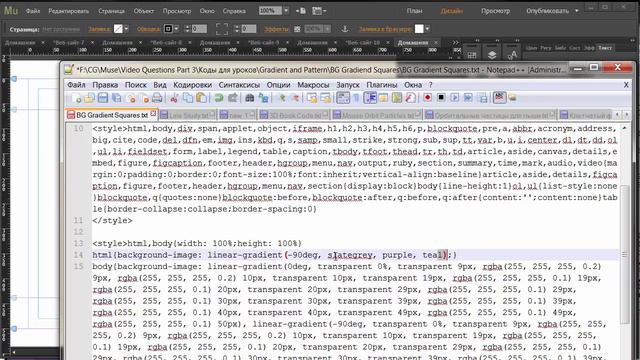
Task: Click Notepad++ vertical scrollbar thumb
Action: (x=625, y=254)
